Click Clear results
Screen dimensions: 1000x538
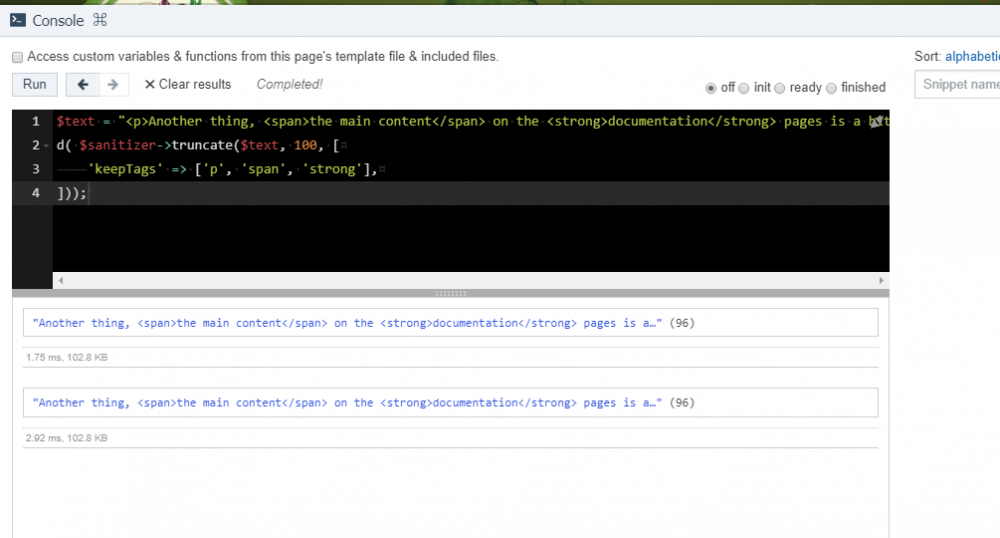pyautogui.click(x=187, y=85)
